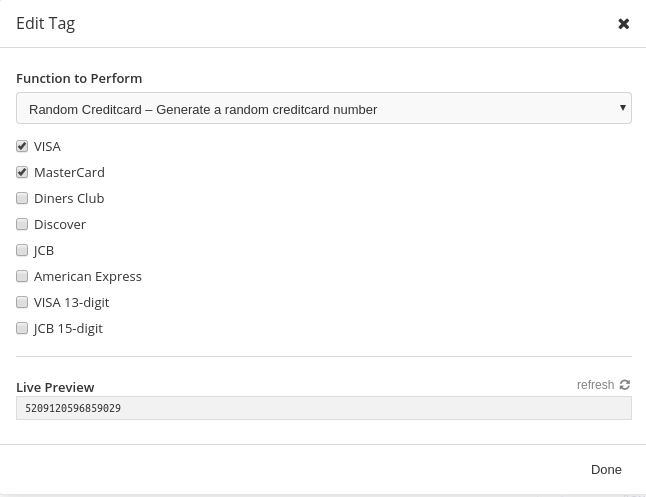Screen dimensions: 646x497
Task: Enable the Diners Club checkbox
Action: pyautogui.click(x=22, y=198)
